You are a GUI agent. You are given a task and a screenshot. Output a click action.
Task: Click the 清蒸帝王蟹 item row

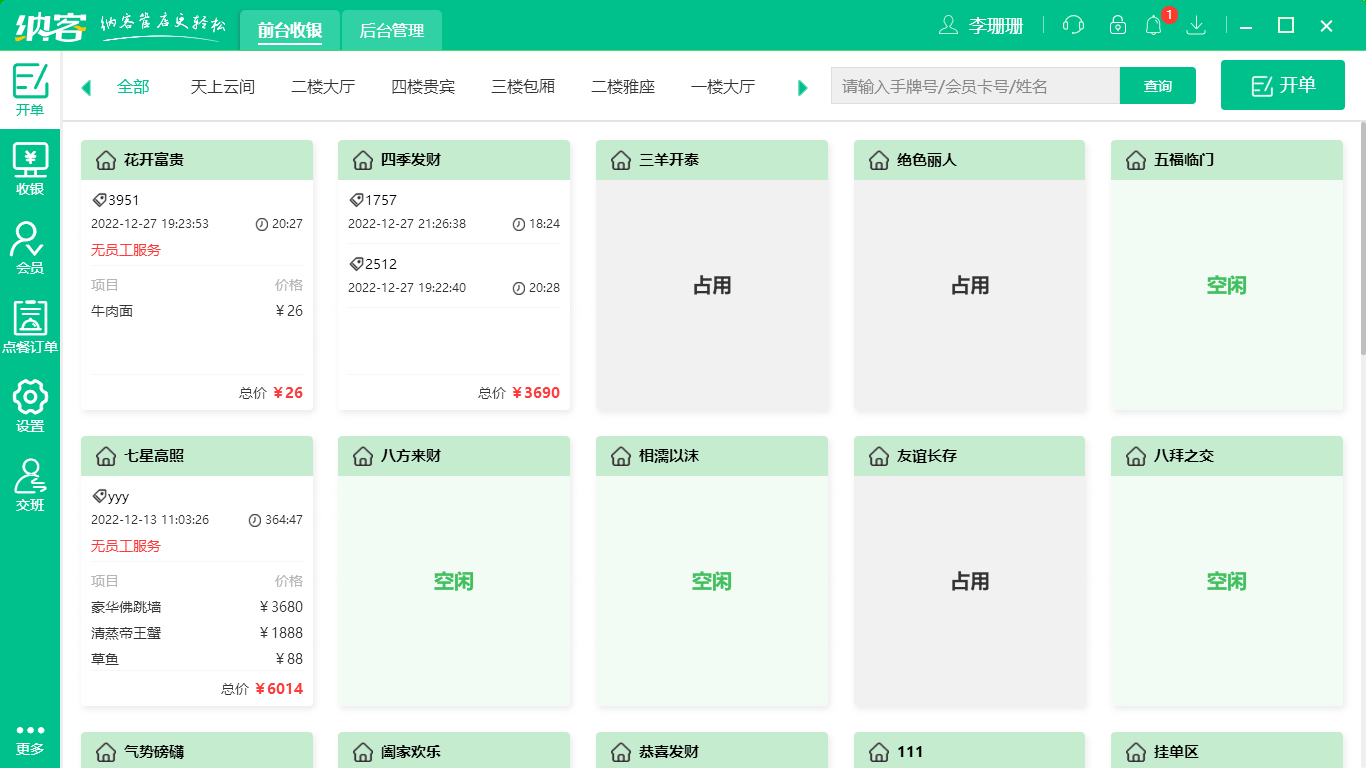pyautogui.click(x=197, y=633)
